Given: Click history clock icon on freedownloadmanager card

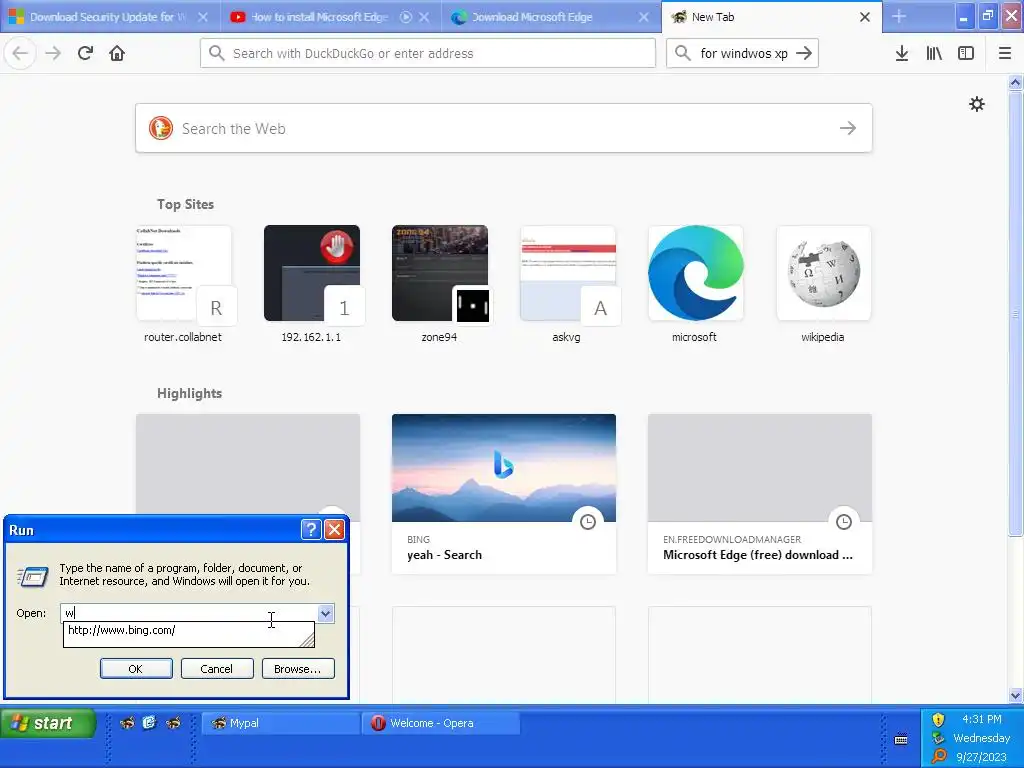Looking at the screenshot, I should click(844, 522).
